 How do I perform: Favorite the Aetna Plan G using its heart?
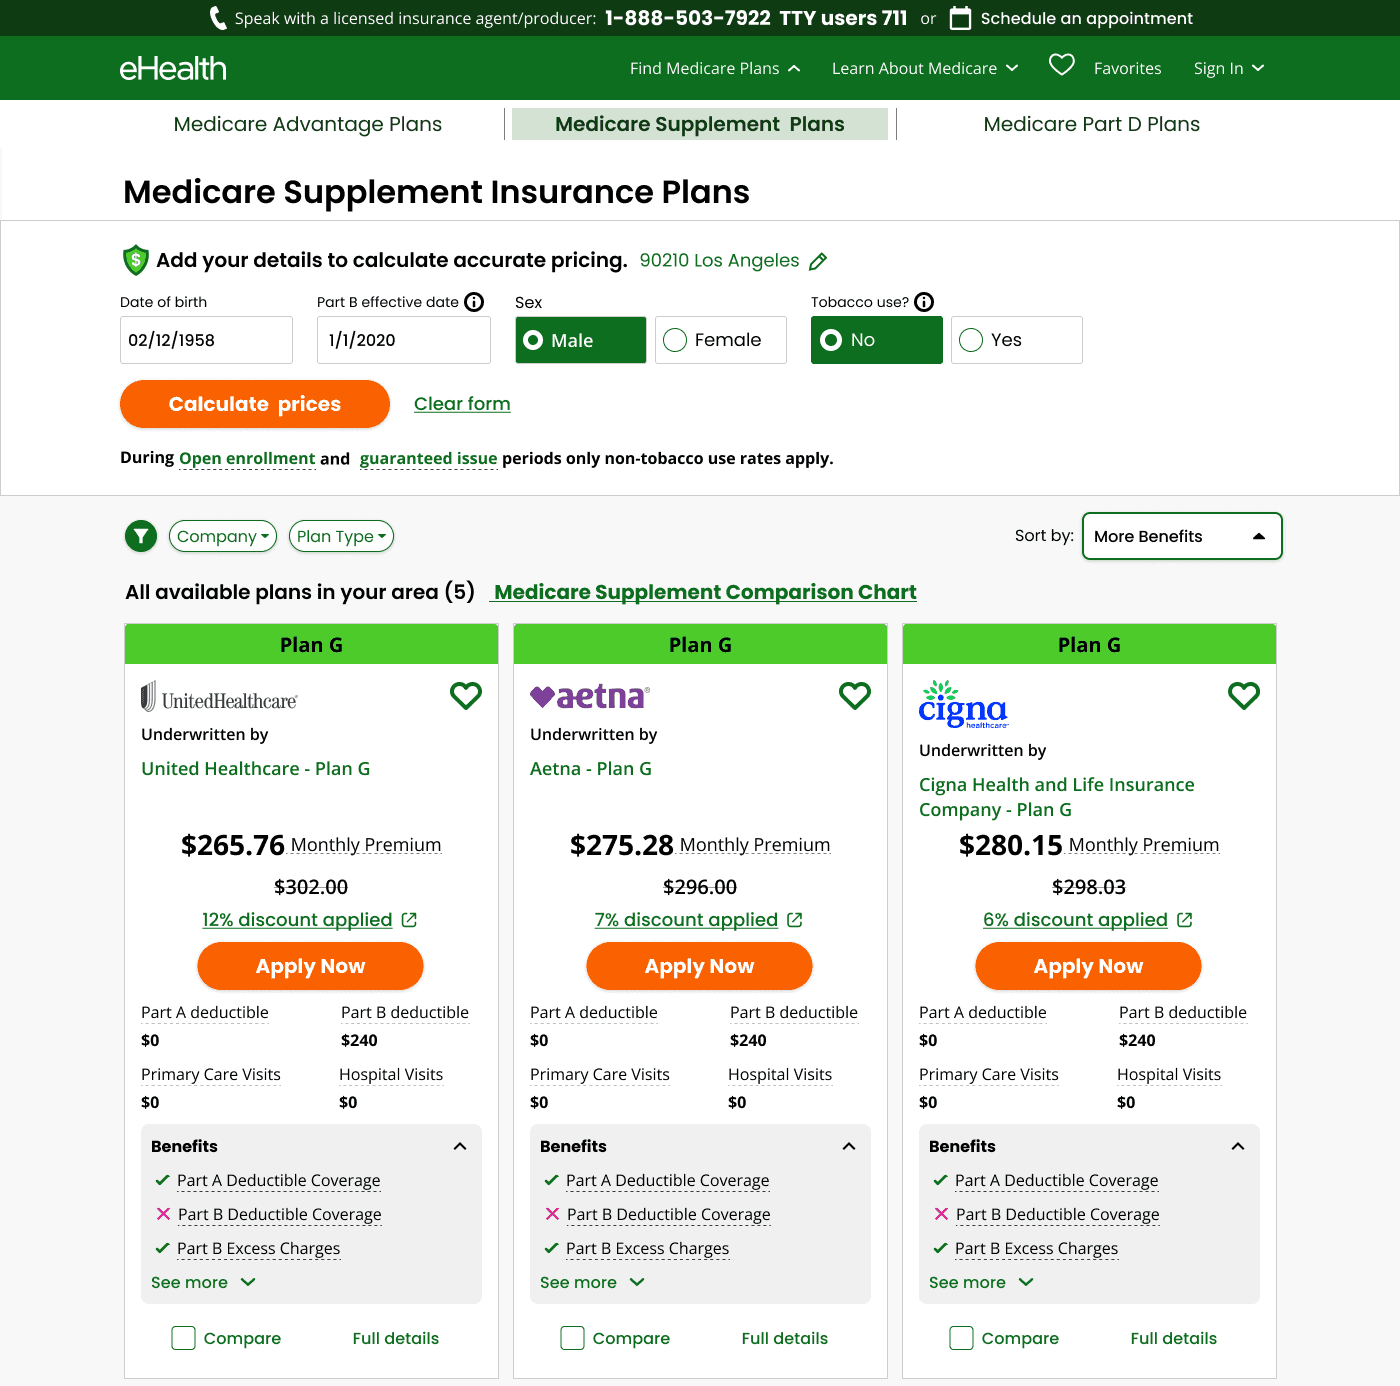(x=855, y=695)
